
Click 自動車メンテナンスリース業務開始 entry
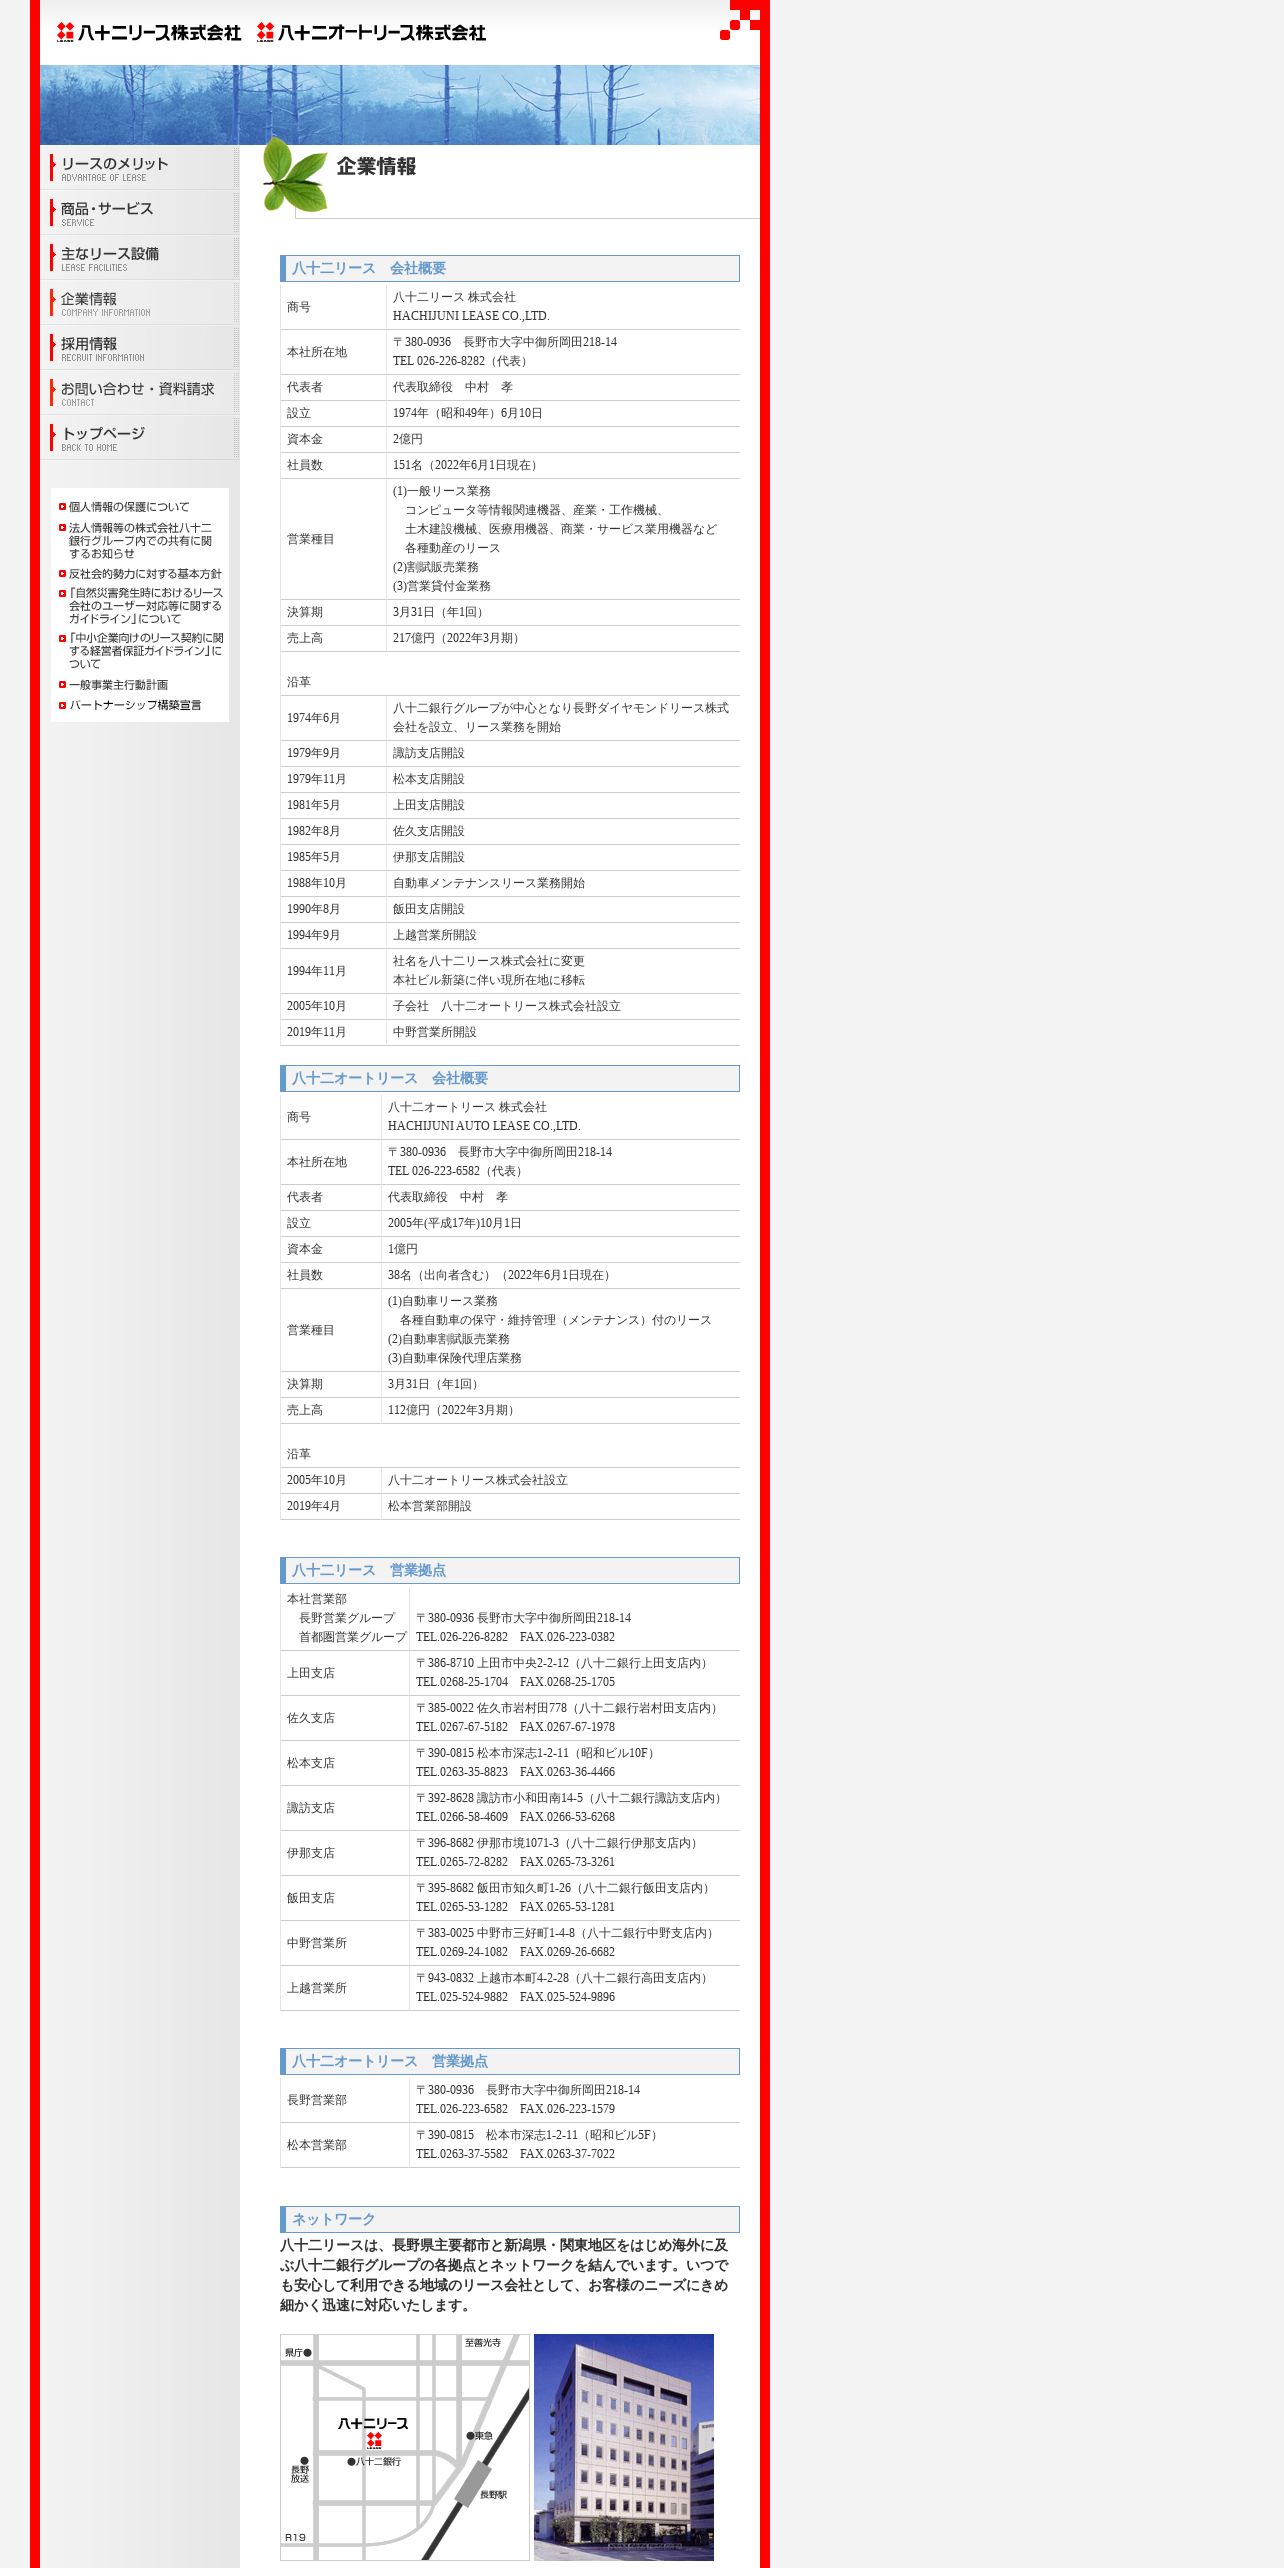[488, 883]
